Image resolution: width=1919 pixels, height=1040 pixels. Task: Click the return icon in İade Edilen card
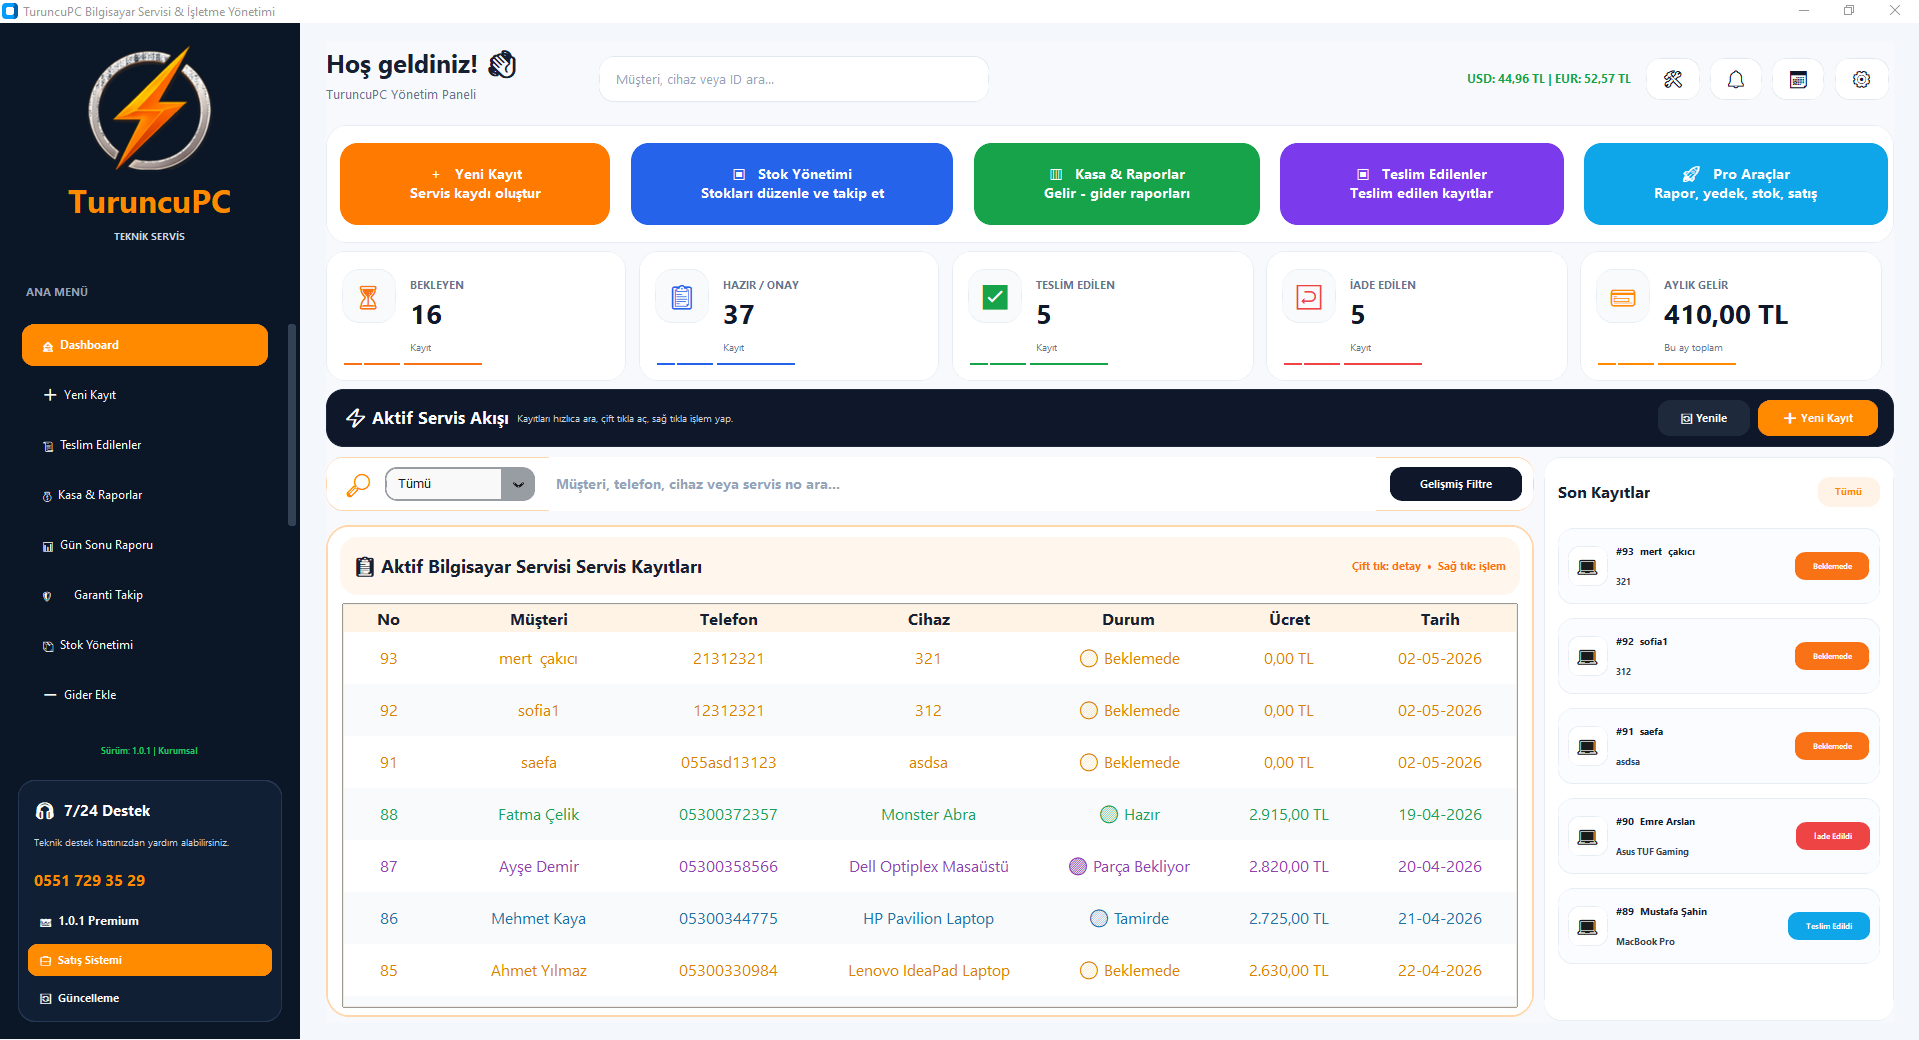click(1309, 297)
